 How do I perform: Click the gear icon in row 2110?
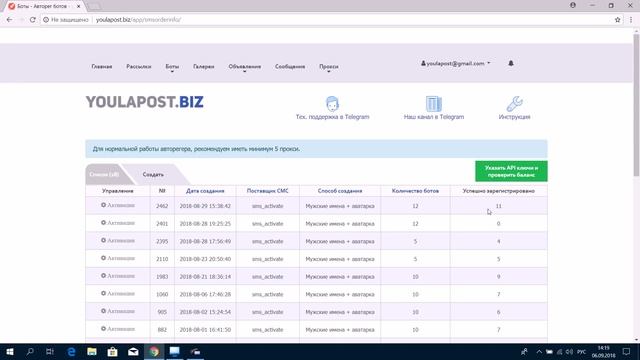point(103,258)
